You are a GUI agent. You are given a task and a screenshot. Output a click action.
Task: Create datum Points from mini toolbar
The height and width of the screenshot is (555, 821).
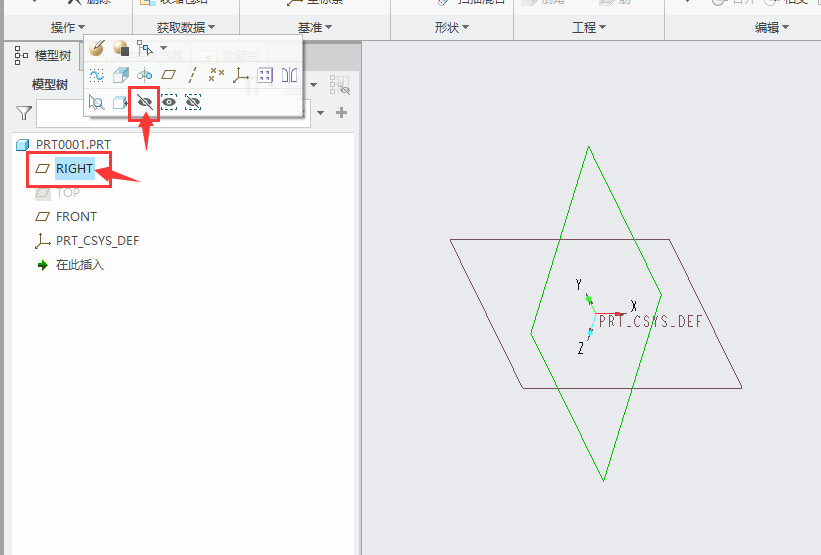pyautogui.click(x=216, y=75)
